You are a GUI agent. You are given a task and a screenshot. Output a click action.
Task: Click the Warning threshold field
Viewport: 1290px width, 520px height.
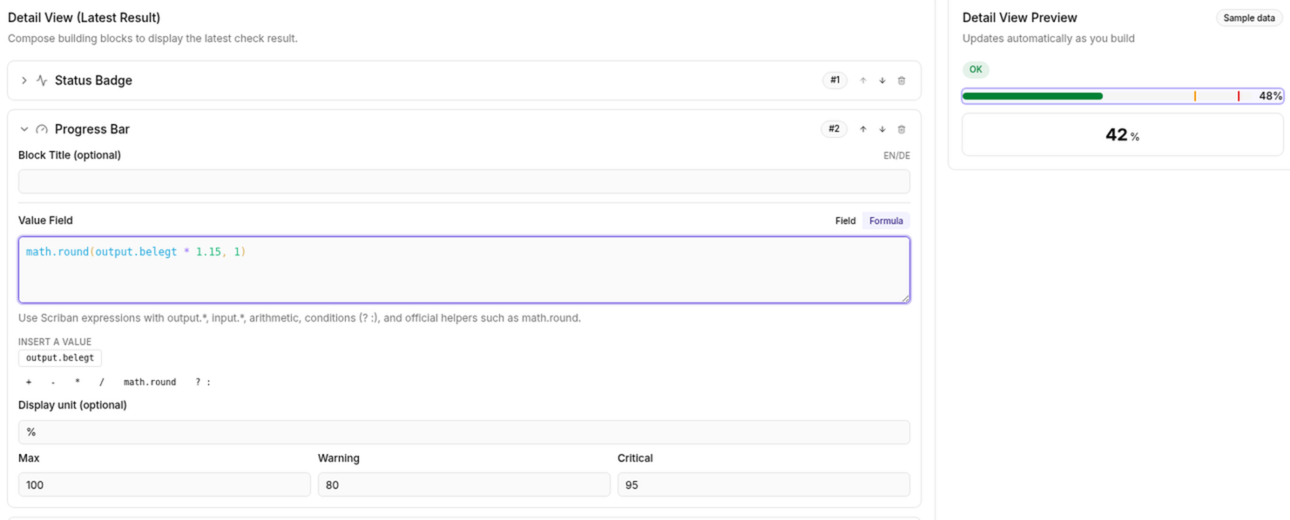464,485
